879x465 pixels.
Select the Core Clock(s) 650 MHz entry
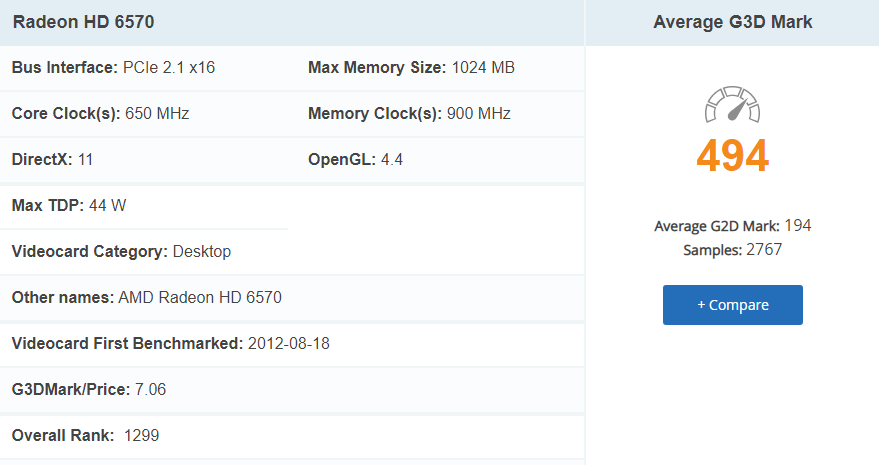[100, 114]
